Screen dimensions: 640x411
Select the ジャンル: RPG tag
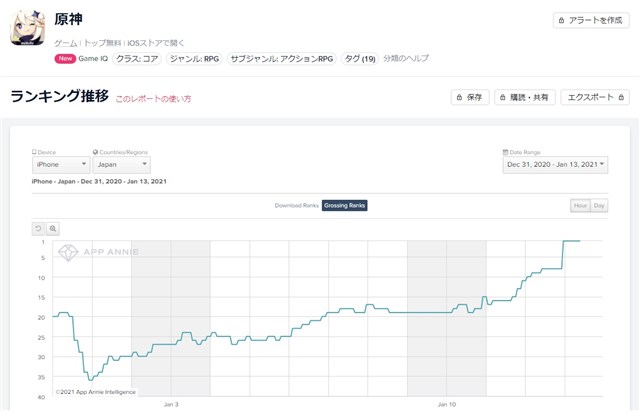tap(194, 59)
